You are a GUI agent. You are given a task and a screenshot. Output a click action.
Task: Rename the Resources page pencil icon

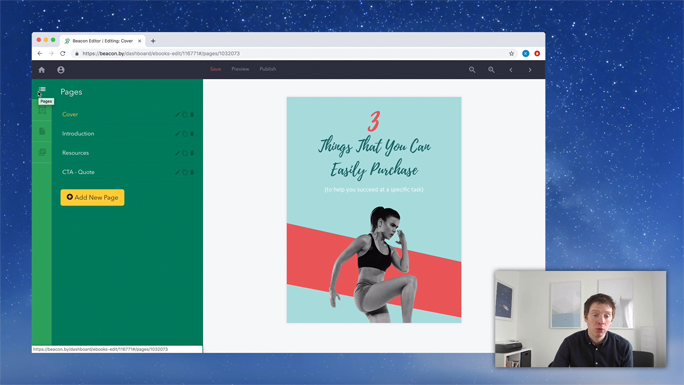(x=177, y=153)
